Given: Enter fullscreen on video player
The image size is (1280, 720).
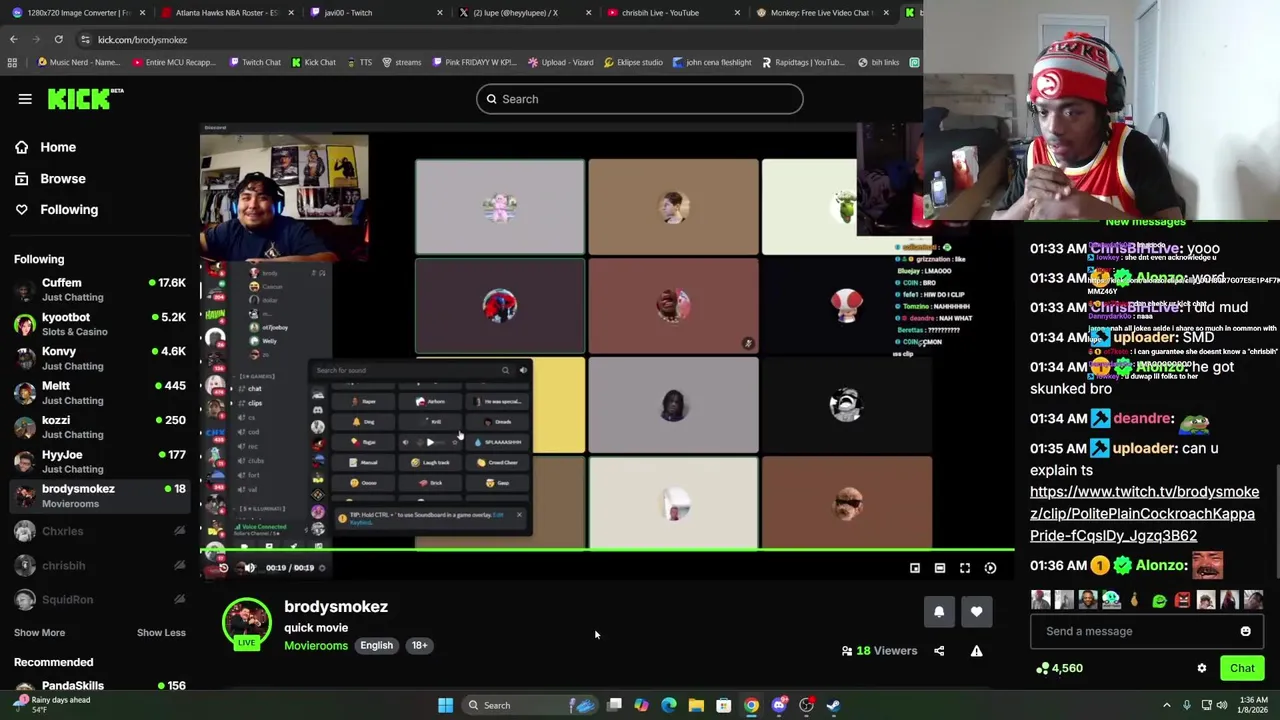Looking at the screenshot, I should (965, 567).
